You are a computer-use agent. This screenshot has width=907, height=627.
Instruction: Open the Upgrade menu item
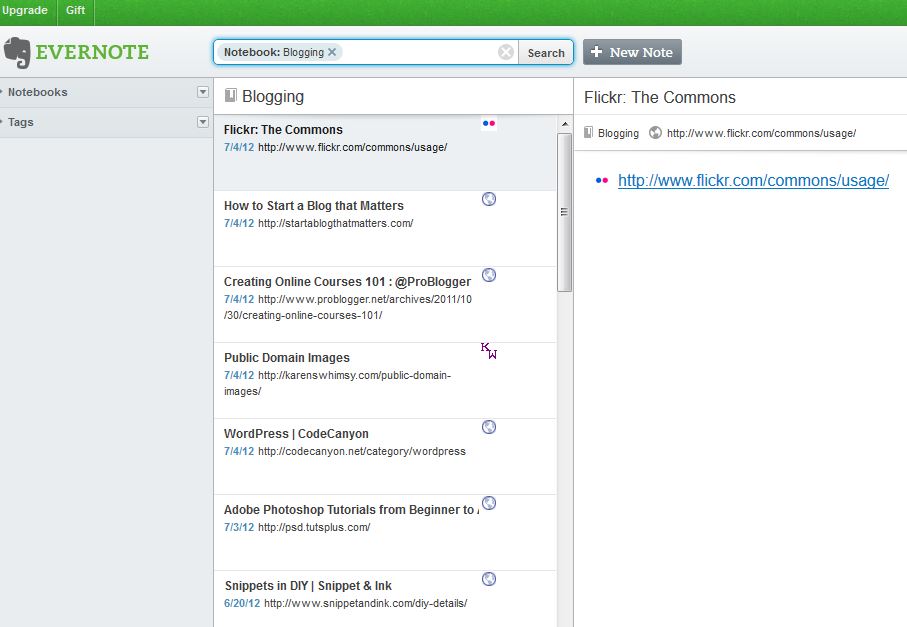tap(25, 10)
